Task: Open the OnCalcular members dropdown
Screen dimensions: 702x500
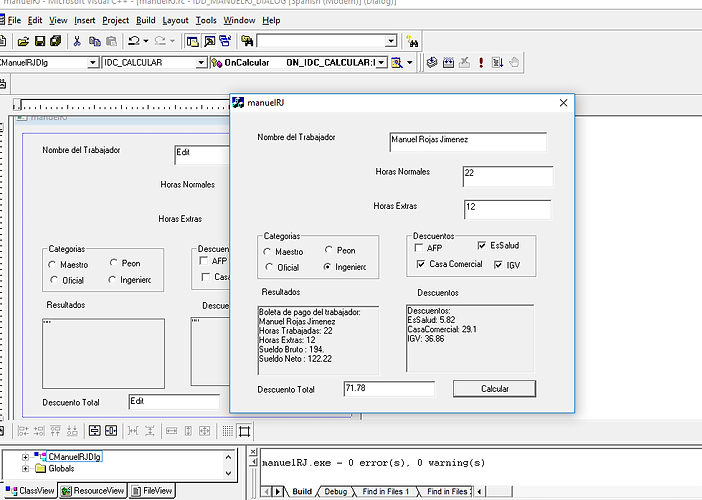Action: (381, 63)
